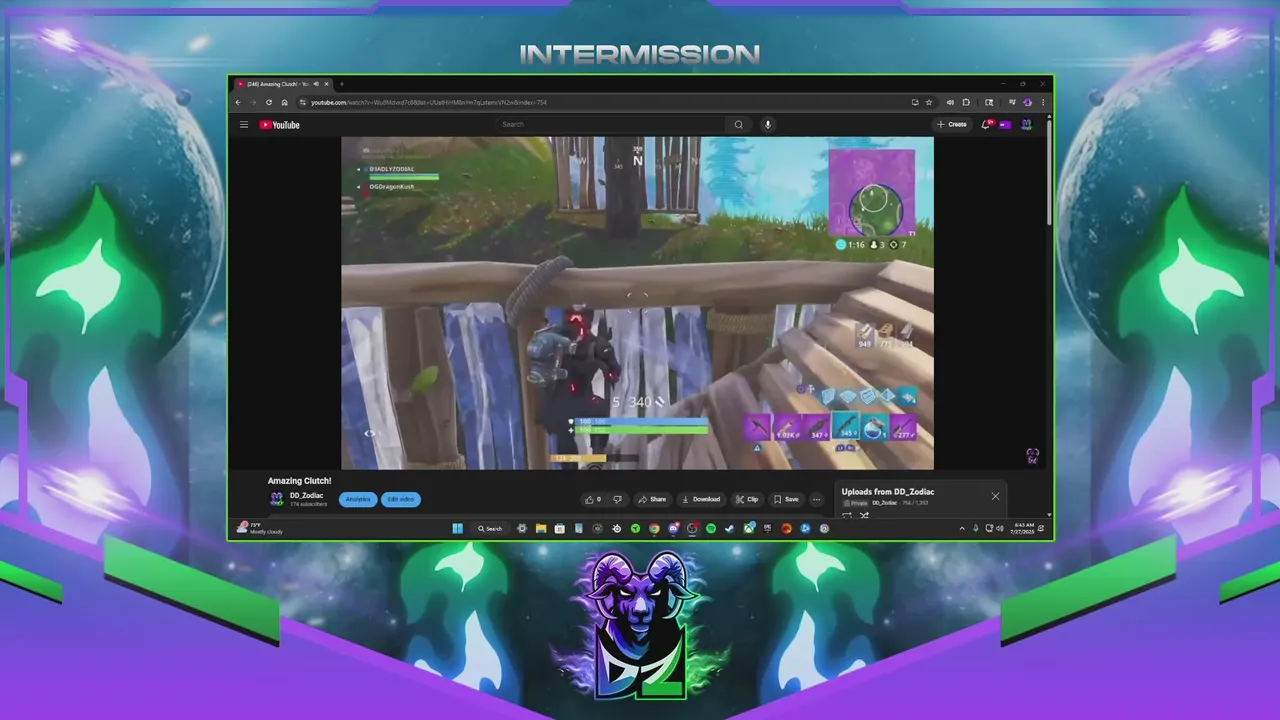This screenshot has height=720, width=1280.
Task: Close the Uploads from DD_Zodiac playlist panel
Action: 995,496
